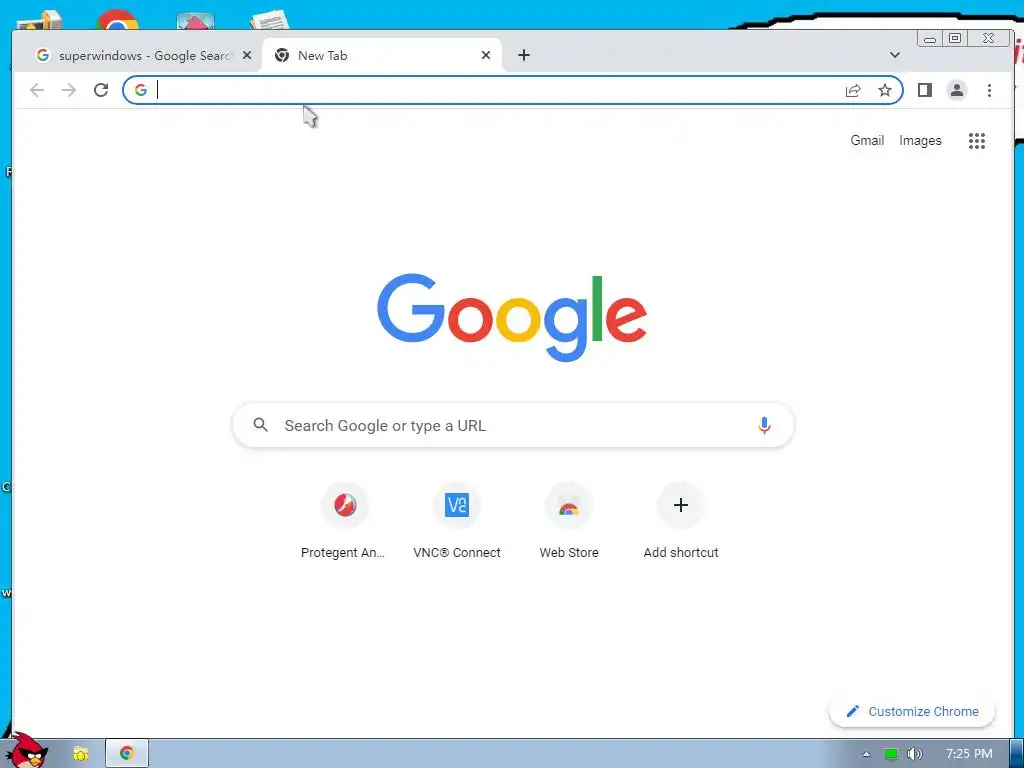Open Chrome's three-dot menu
Screen dimensions: 1024x768
(x=989, y=90)
